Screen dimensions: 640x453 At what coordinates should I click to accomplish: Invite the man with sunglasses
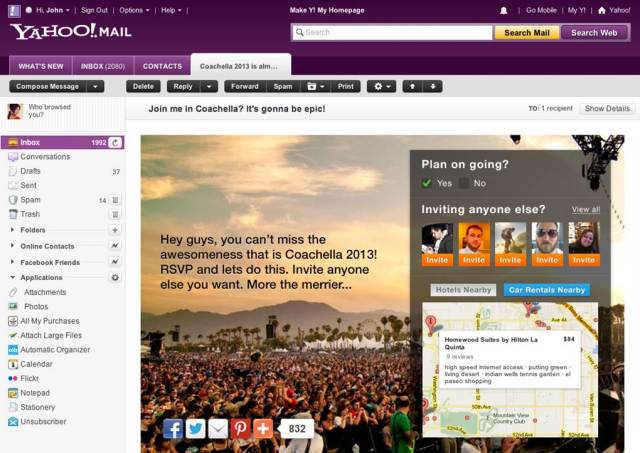[x=547, y=260]
